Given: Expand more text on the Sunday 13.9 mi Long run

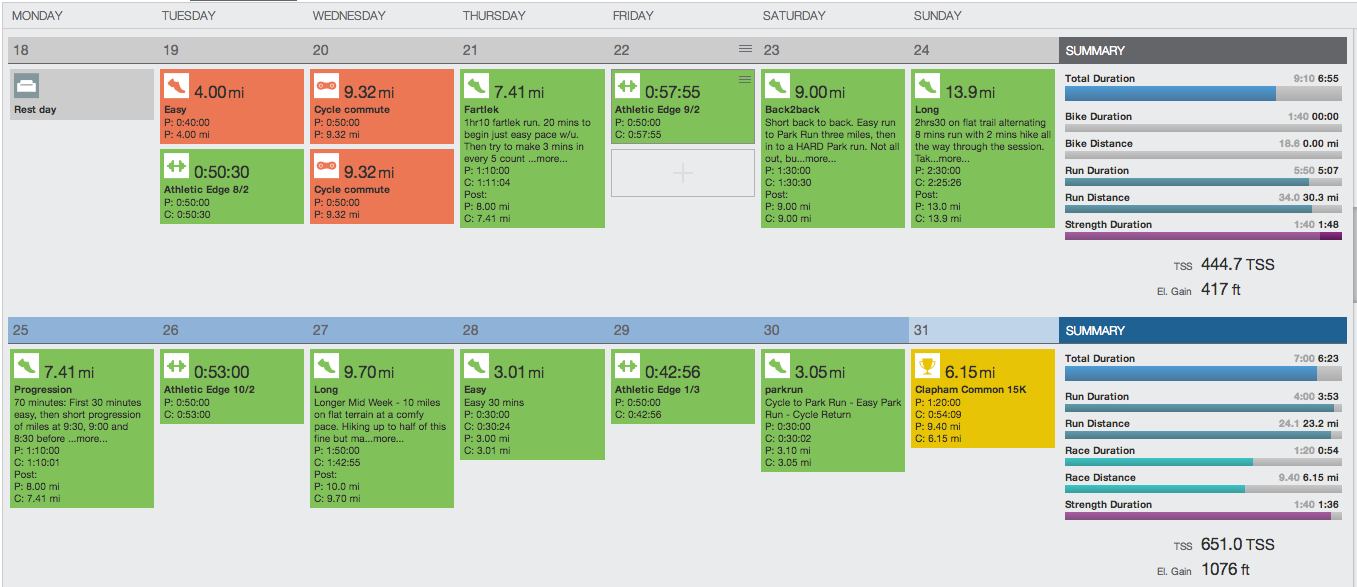Looking at the screenshot, I should tap(953, 158).
